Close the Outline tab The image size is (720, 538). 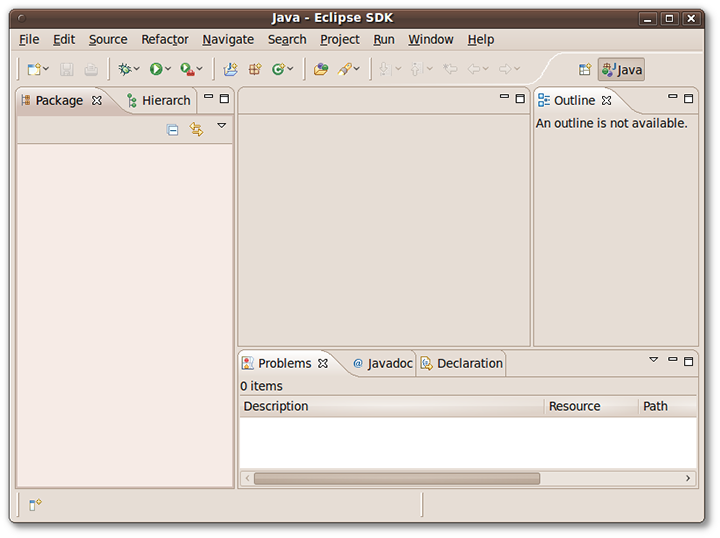pos(607,101)
